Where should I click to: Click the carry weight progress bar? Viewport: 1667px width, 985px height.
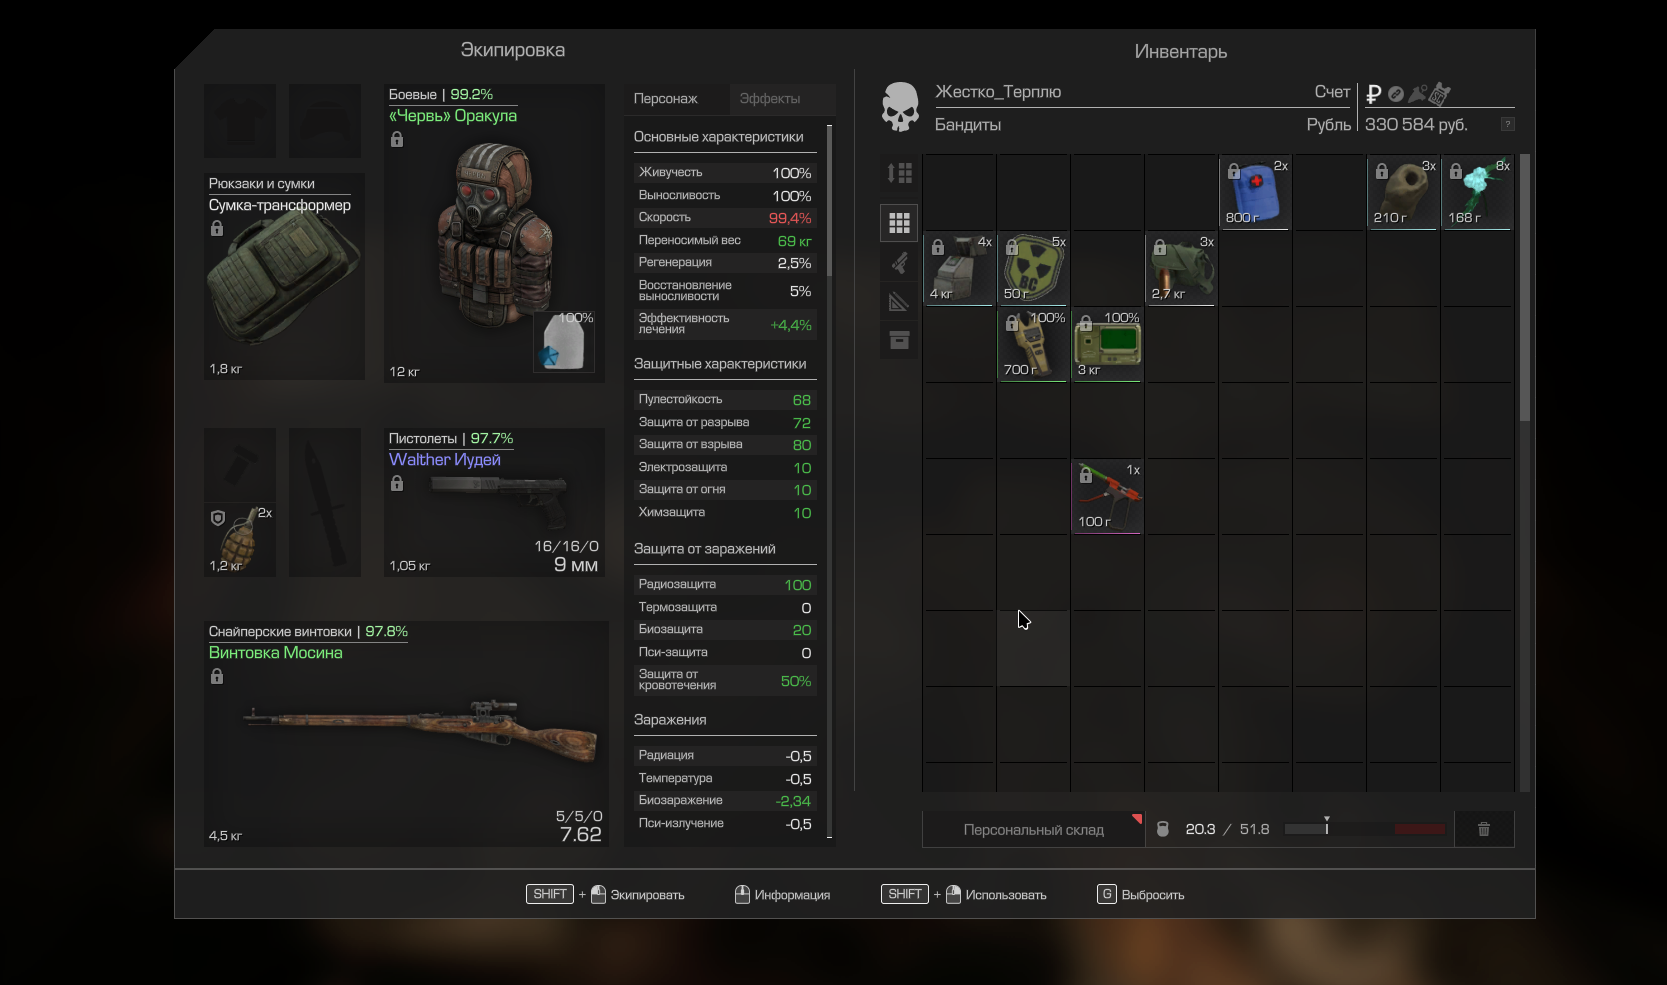(1364, 829)
